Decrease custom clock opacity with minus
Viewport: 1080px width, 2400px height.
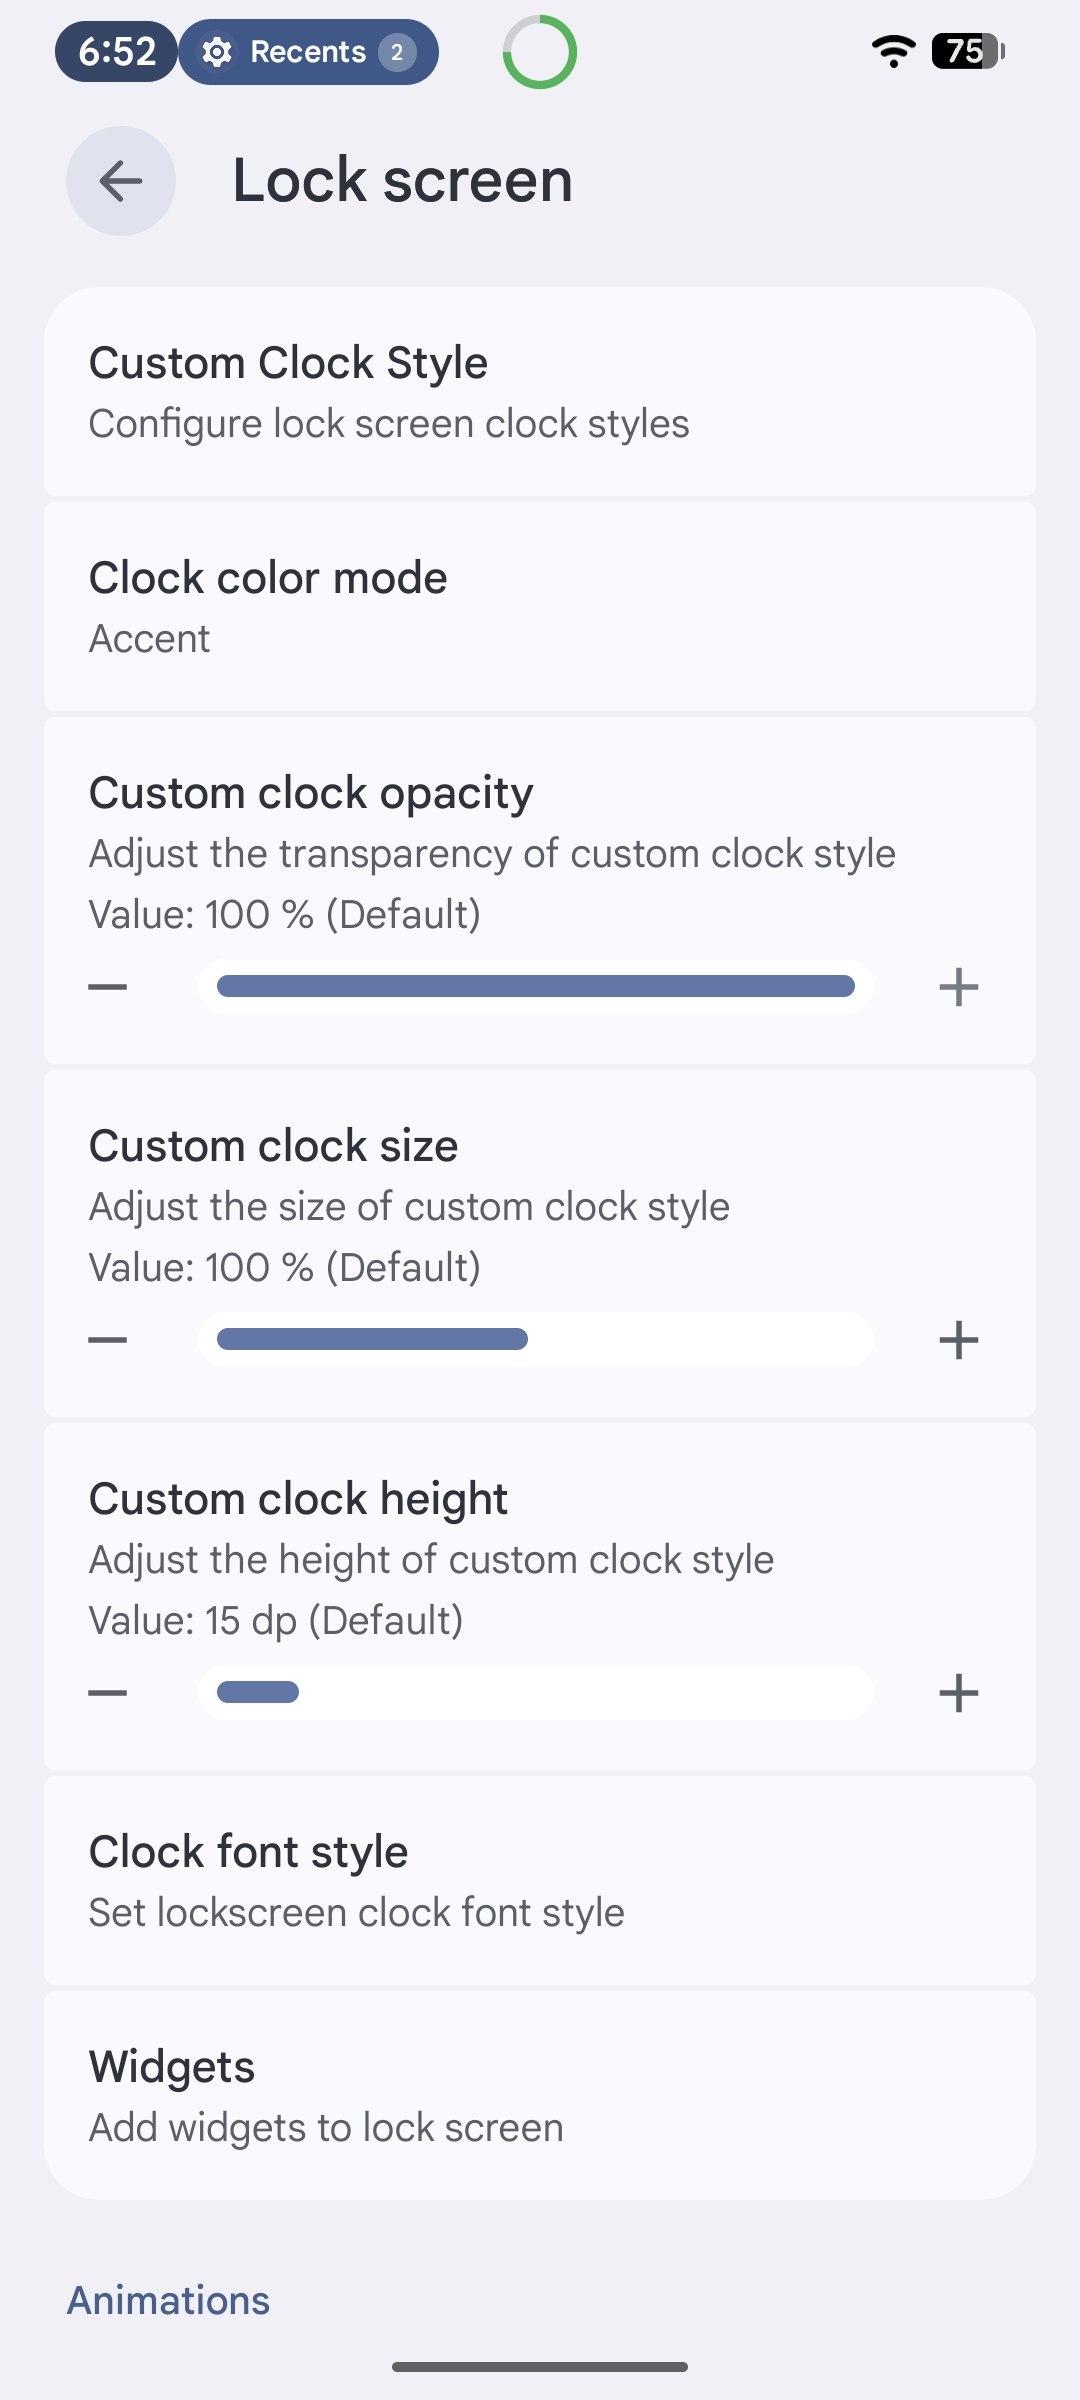click(108, 987)
